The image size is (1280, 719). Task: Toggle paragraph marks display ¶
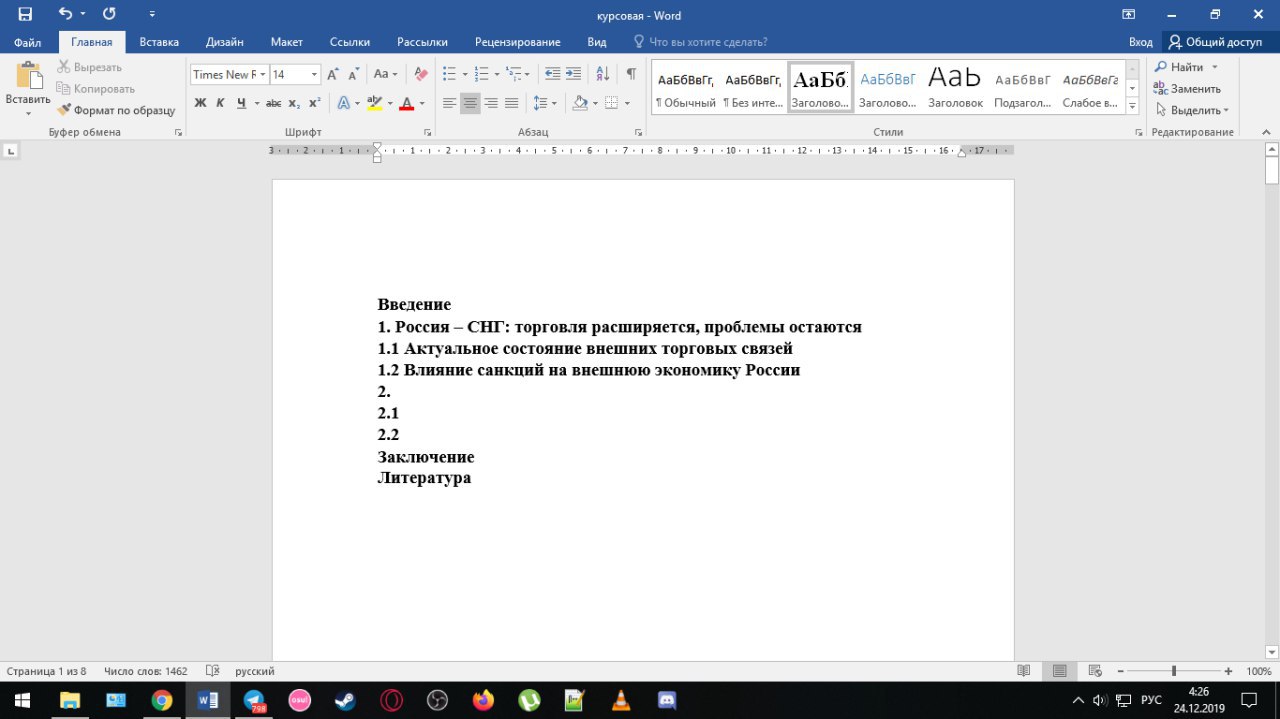631,74
